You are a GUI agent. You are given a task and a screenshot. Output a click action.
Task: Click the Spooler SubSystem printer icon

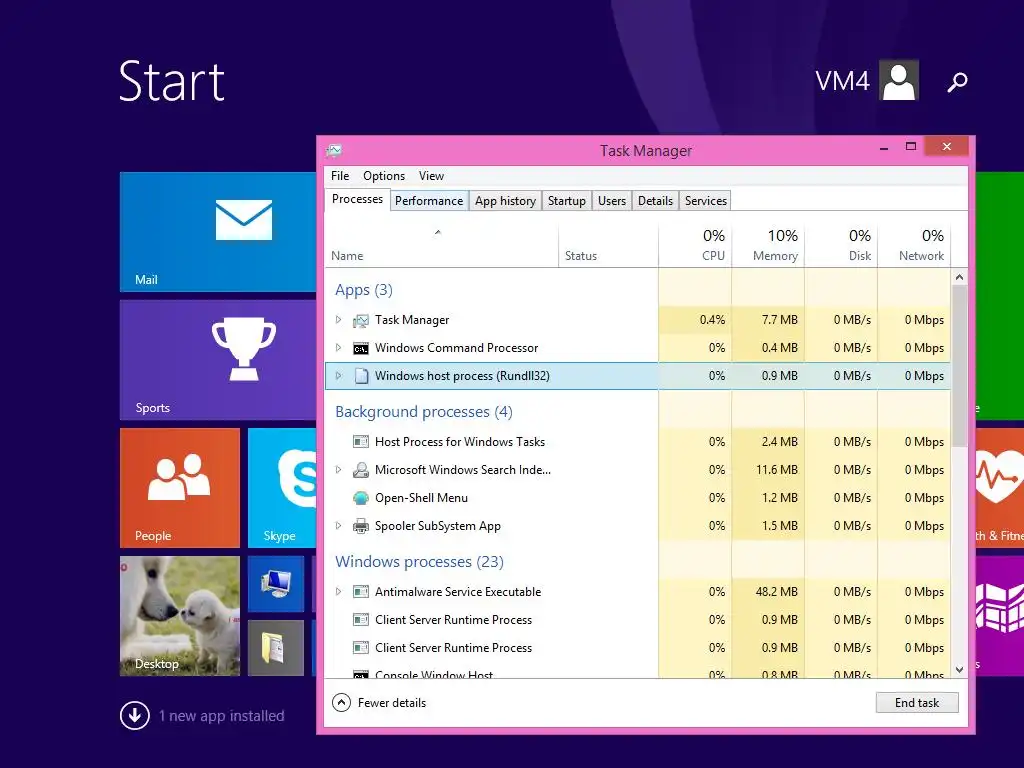click(360, 526)
